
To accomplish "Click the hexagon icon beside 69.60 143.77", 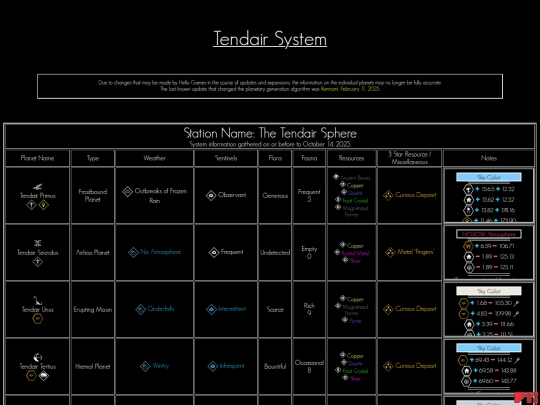I will [466, 381].
